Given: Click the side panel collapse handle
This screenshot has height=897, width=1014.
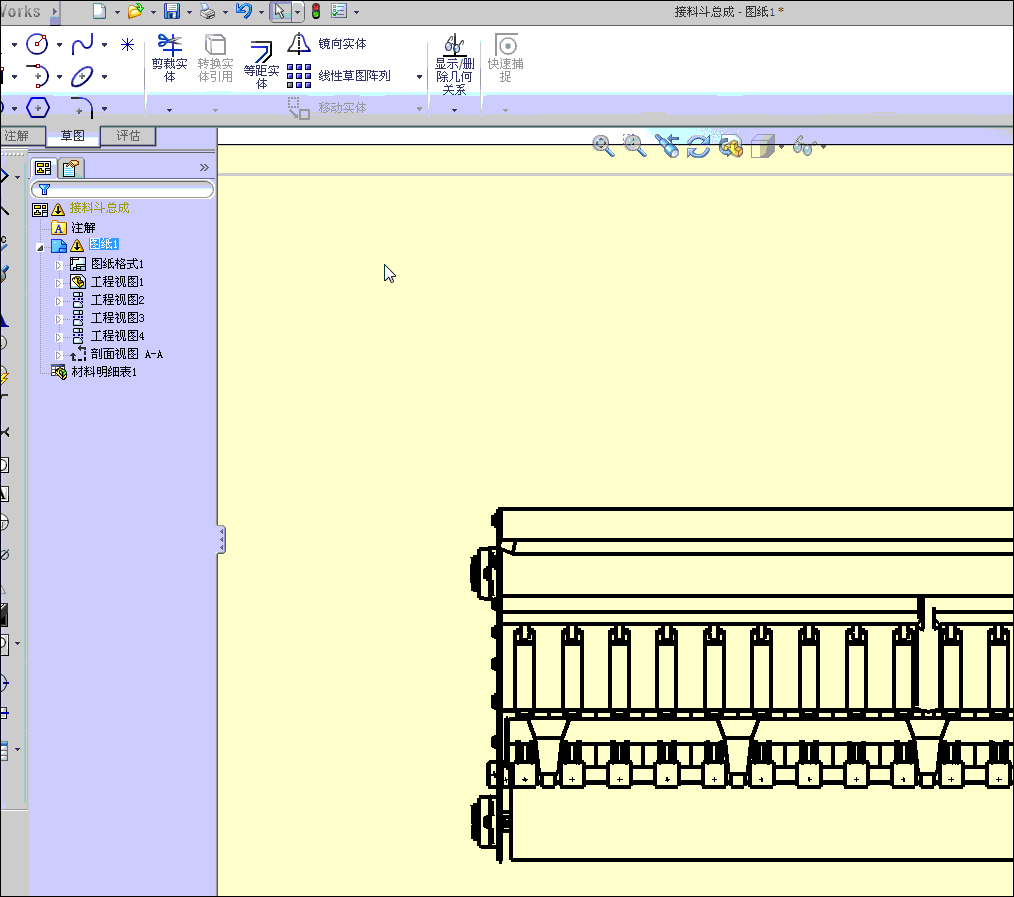Looking at the screenshot, I should (x=221, y=539).
